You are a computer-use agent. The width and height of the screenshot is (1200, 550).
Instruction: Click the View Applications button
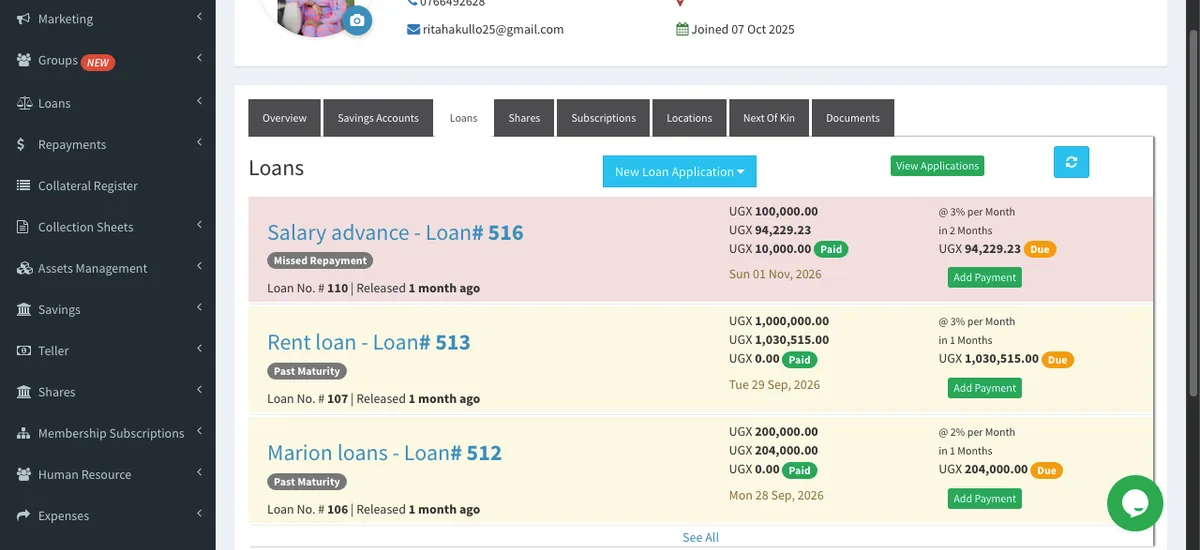point(937,166)
